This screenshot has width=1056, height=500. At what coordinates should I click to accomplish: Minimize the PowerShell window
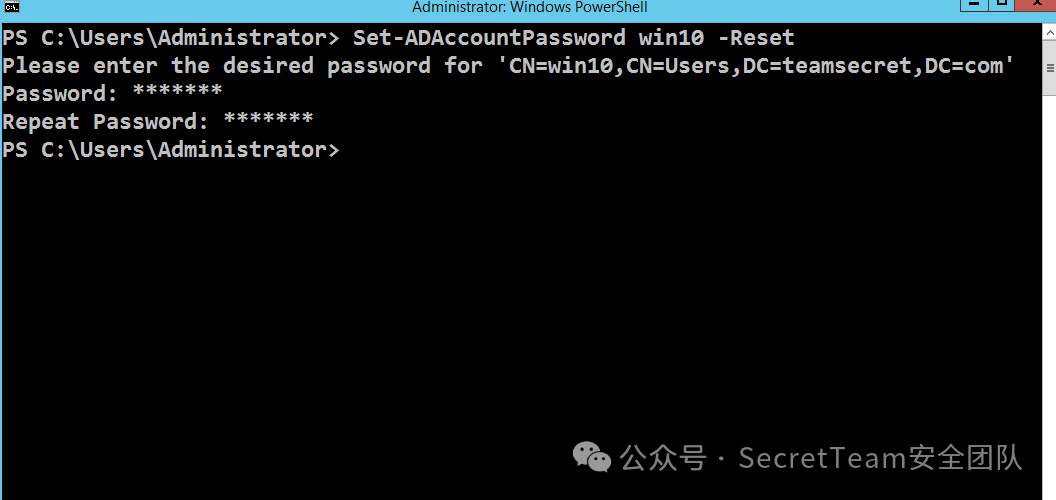[x=972, y=6]
